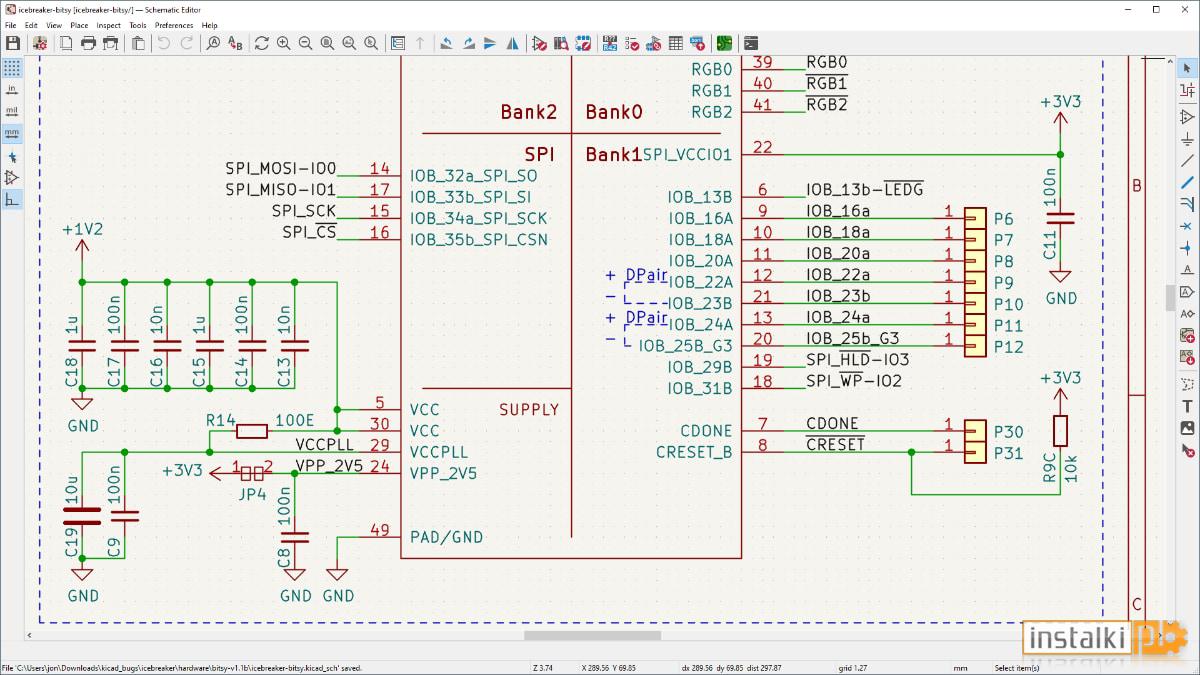Select the draw wire tool

pyautogui.click(x=1187, y=161)
